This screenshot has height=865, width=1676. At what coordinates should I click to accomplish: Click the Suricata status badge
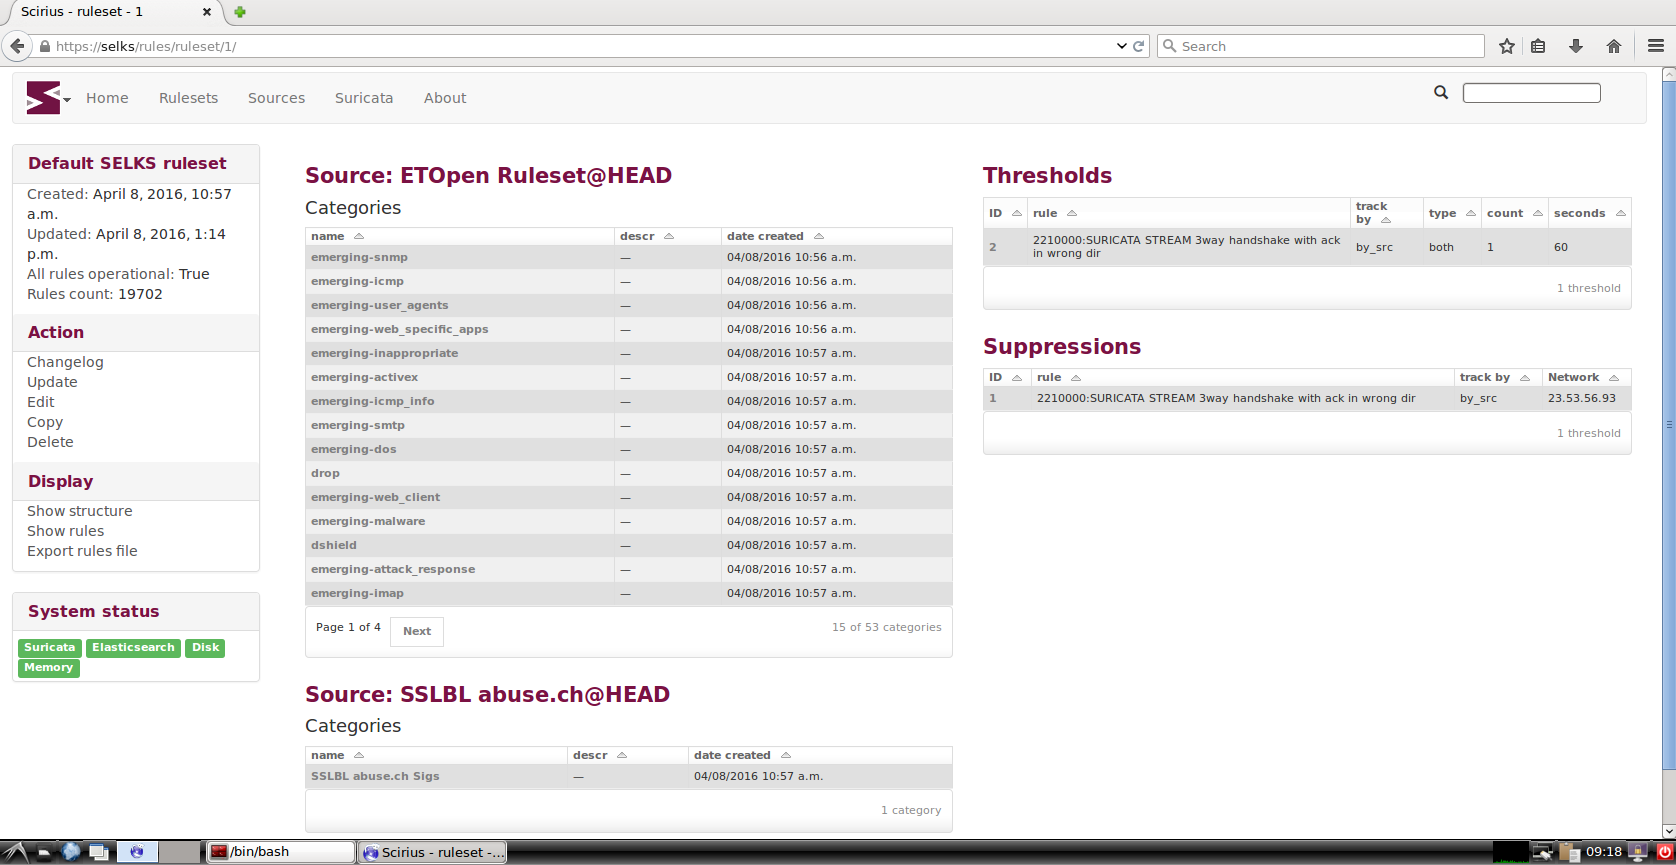point(50,648)
